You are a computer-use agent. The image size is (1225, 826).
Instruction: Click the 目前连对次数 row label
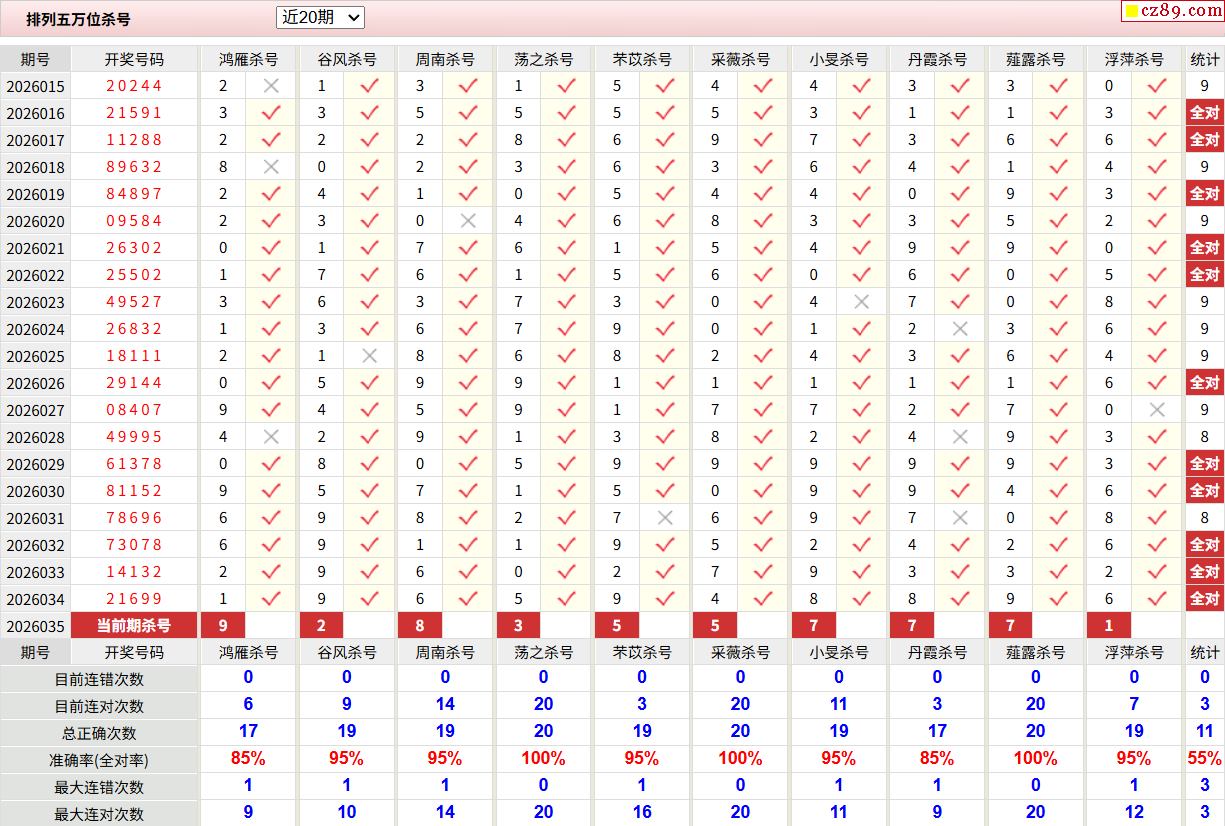(x=99, y=706)
